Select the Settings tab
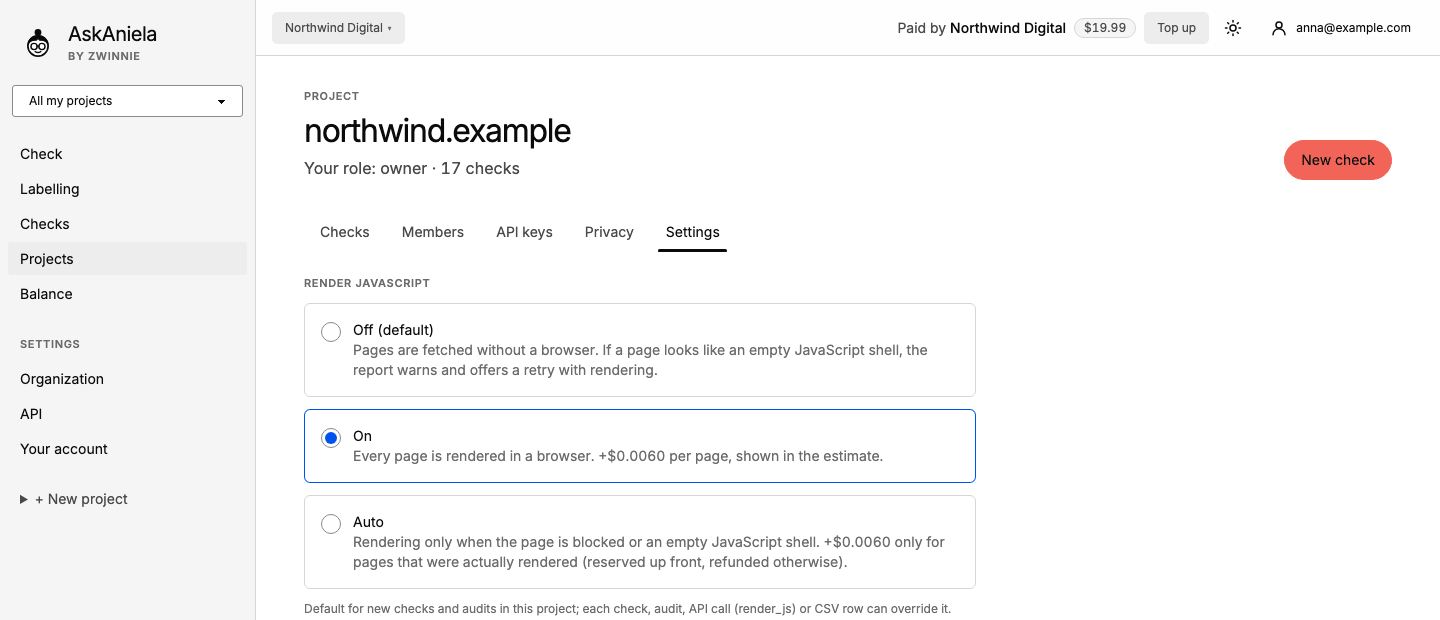Image resolution: width=1440 pixels, height=620 pixels. point(693,232)
